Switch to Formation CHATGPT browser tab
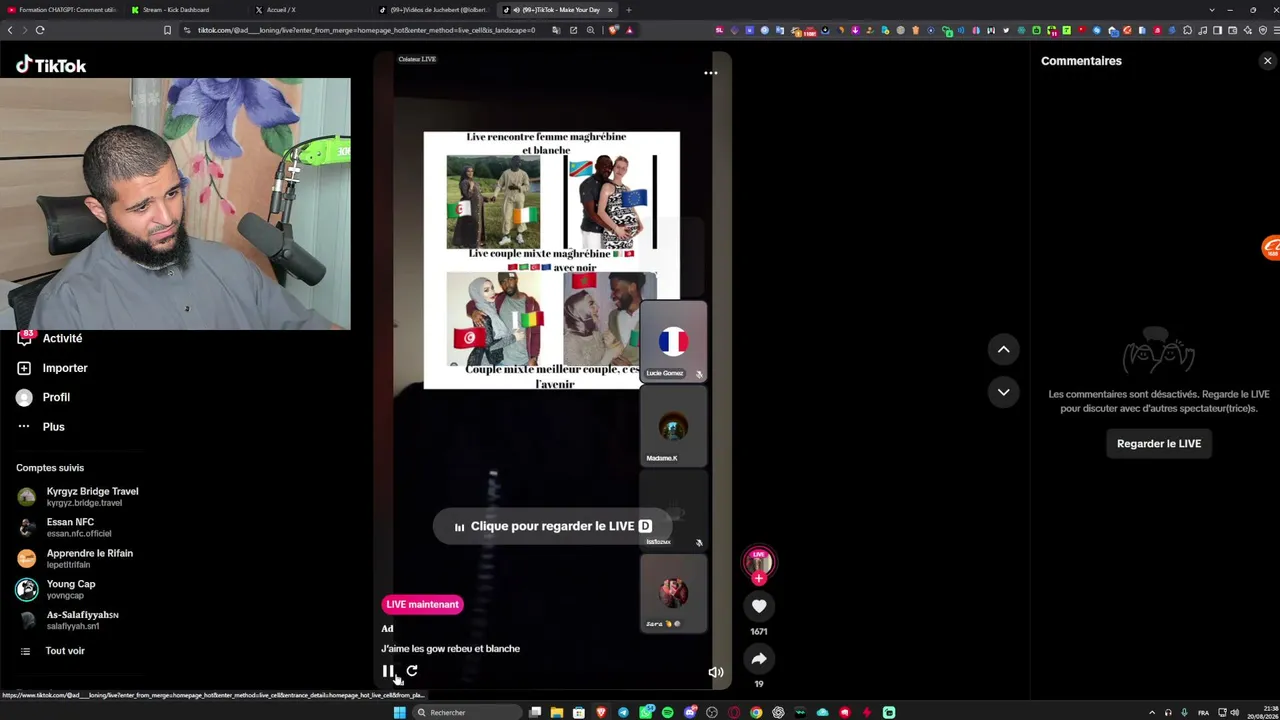The height and width of the screenshot is (720, 1280). click(x=62, y=10)
